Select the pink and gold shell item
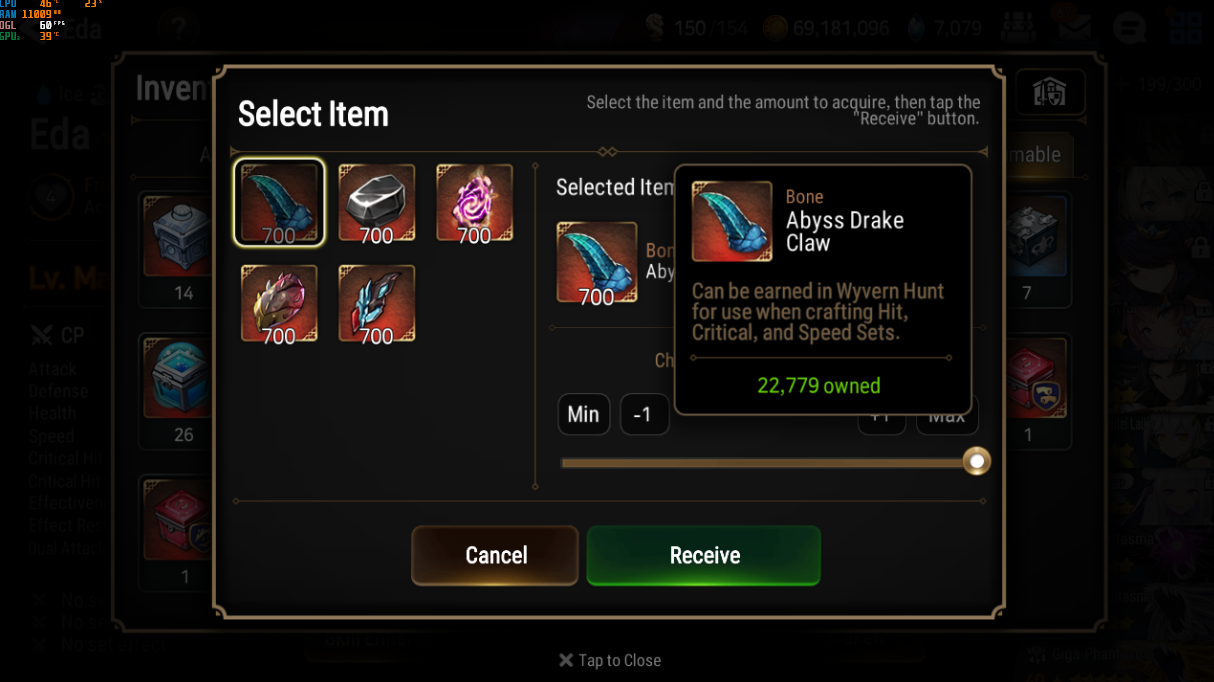Image resolution: width=1214 pixels, height=682 pixels. (x=279, y=303)
